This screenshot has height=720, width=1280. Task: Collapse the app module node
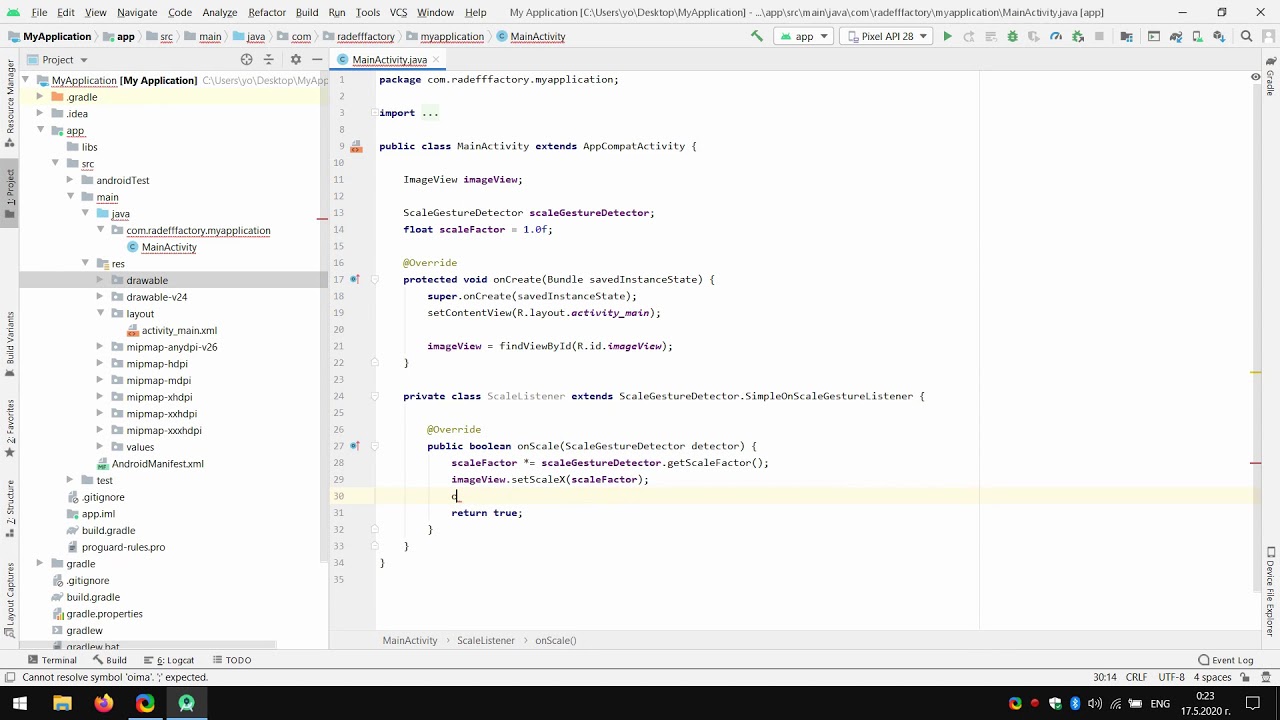pyautogui.click(x=40, y=130)
